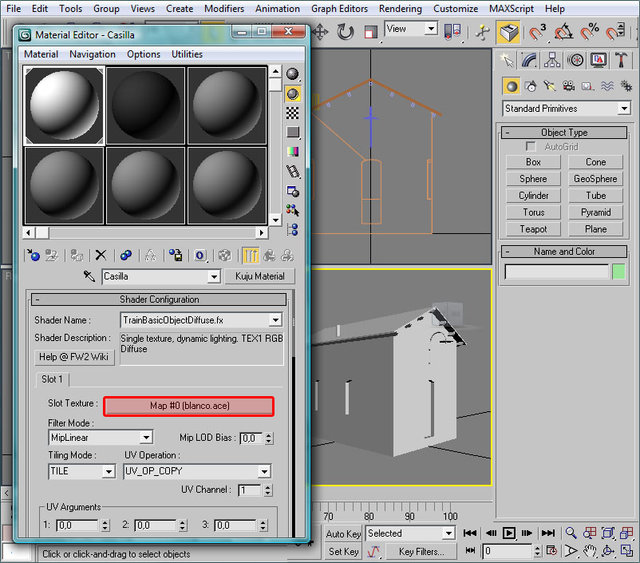Enable the AutoGrid checkbox
The image size is (640, 563).
coord(531,147)
